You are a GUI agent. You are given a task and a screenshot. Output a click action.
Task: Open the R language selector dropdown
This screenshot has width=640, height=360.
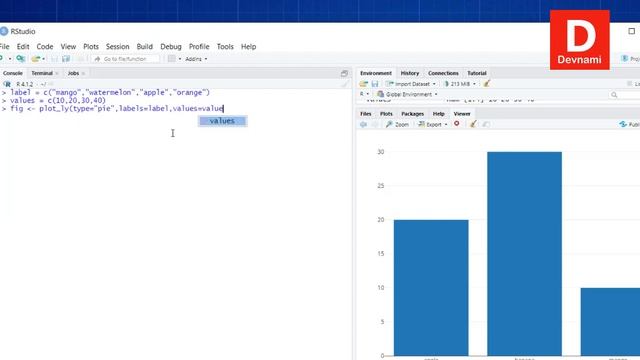[x=364, y=94]
